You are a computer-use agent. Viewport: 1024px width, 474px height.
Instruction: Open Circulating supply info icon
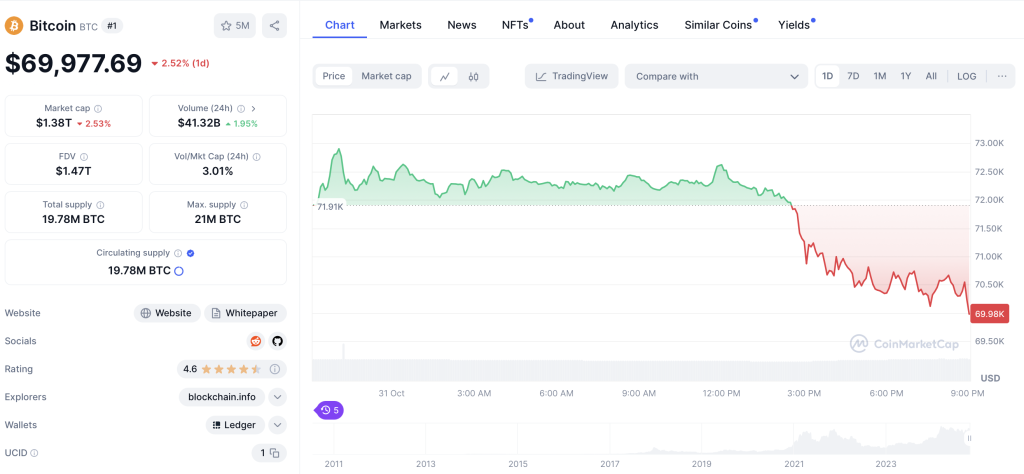(x=178, y=253)
